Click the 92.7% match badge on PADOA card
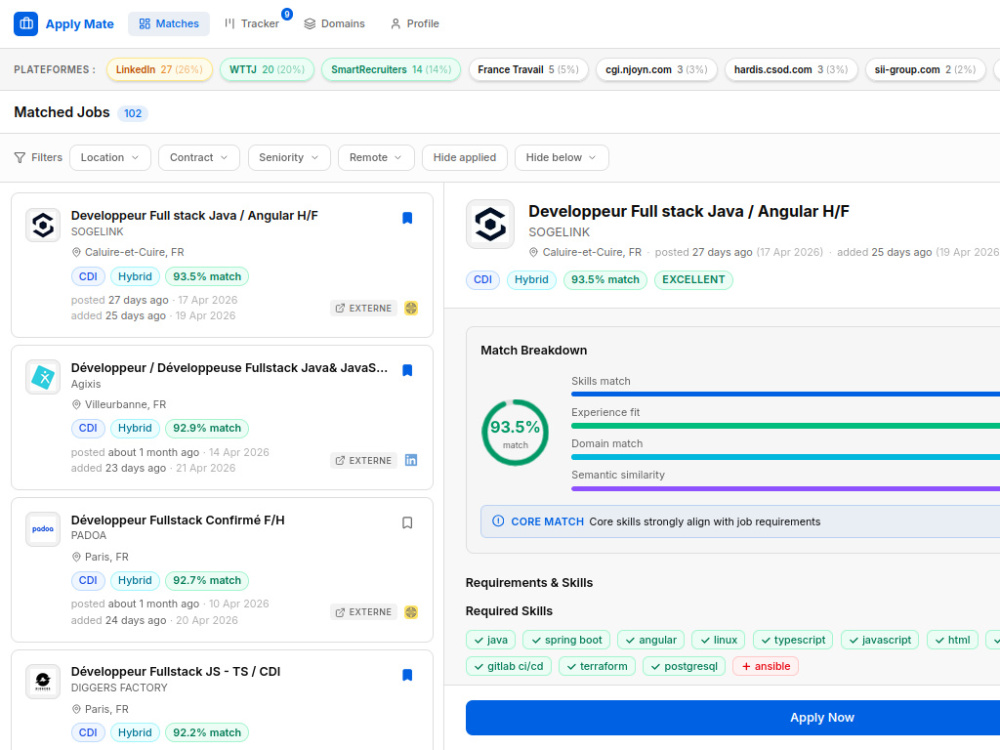The width and height of the screenshot is (1000, 750). [x=207, y=580]
